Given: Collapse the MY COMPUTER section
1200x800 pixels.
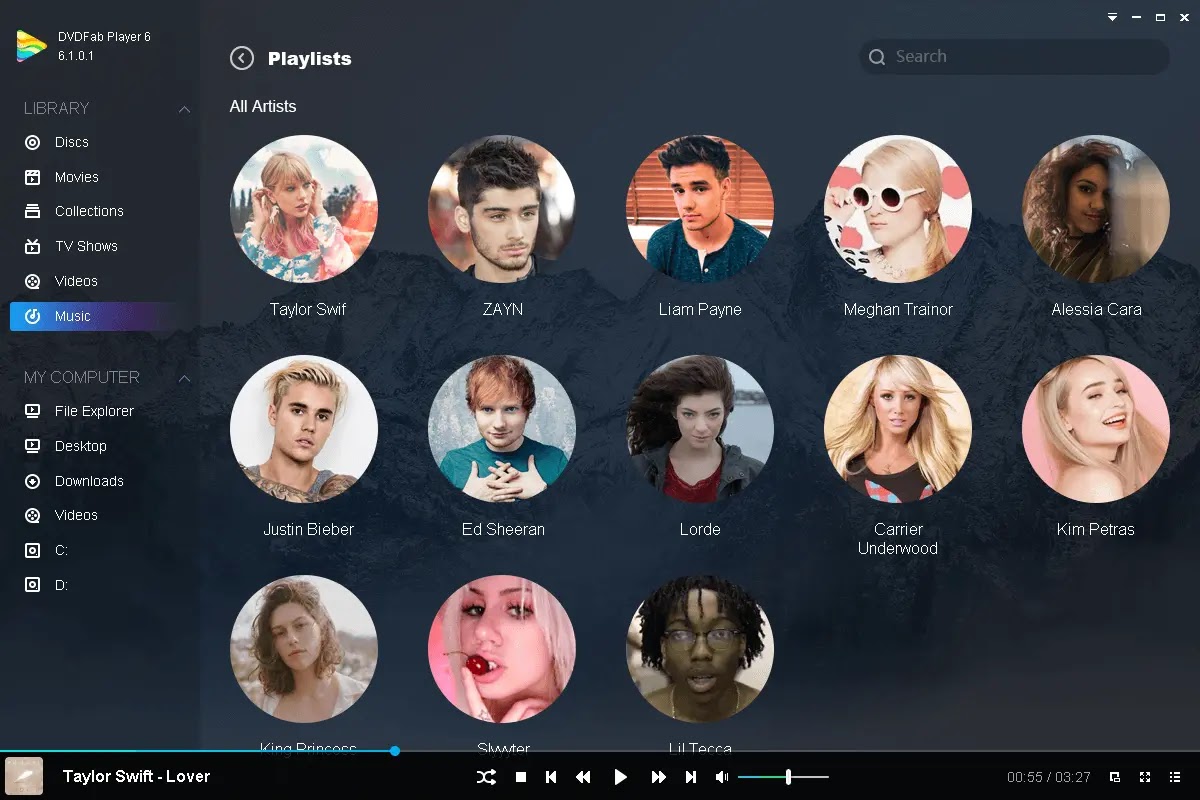Looking at the screenshot, I should tap(184, 377).
